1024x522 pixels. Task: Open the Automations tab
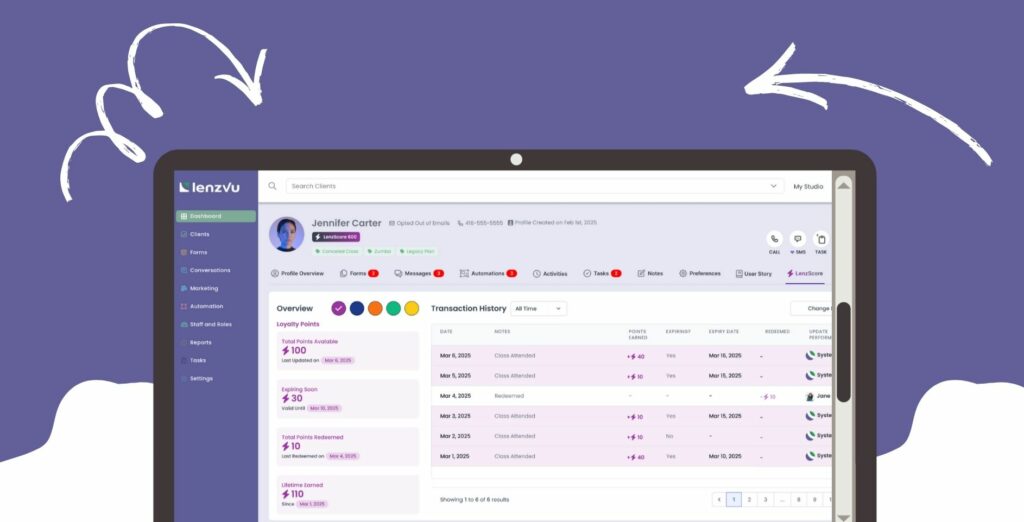pyautogui.click(x=487, y=273)
